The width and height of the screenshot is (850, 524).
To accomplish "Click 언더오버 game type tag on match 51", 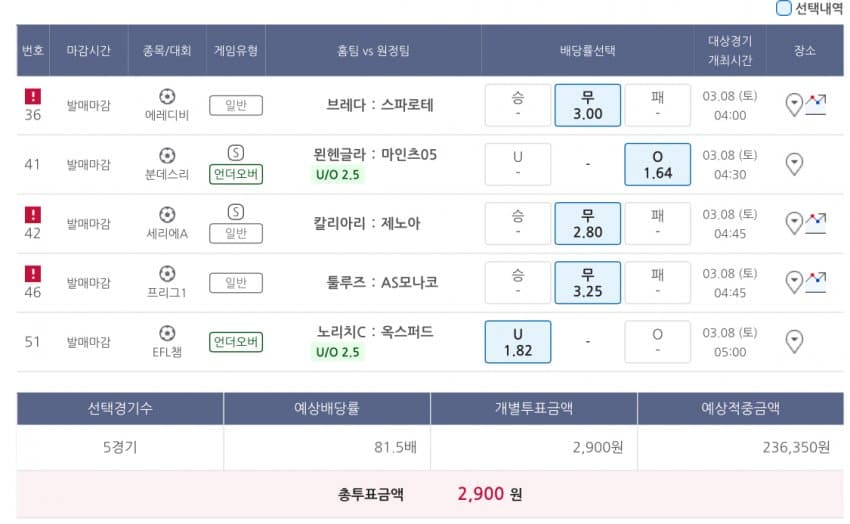I will pyautogui.click(x=236, y=342).
